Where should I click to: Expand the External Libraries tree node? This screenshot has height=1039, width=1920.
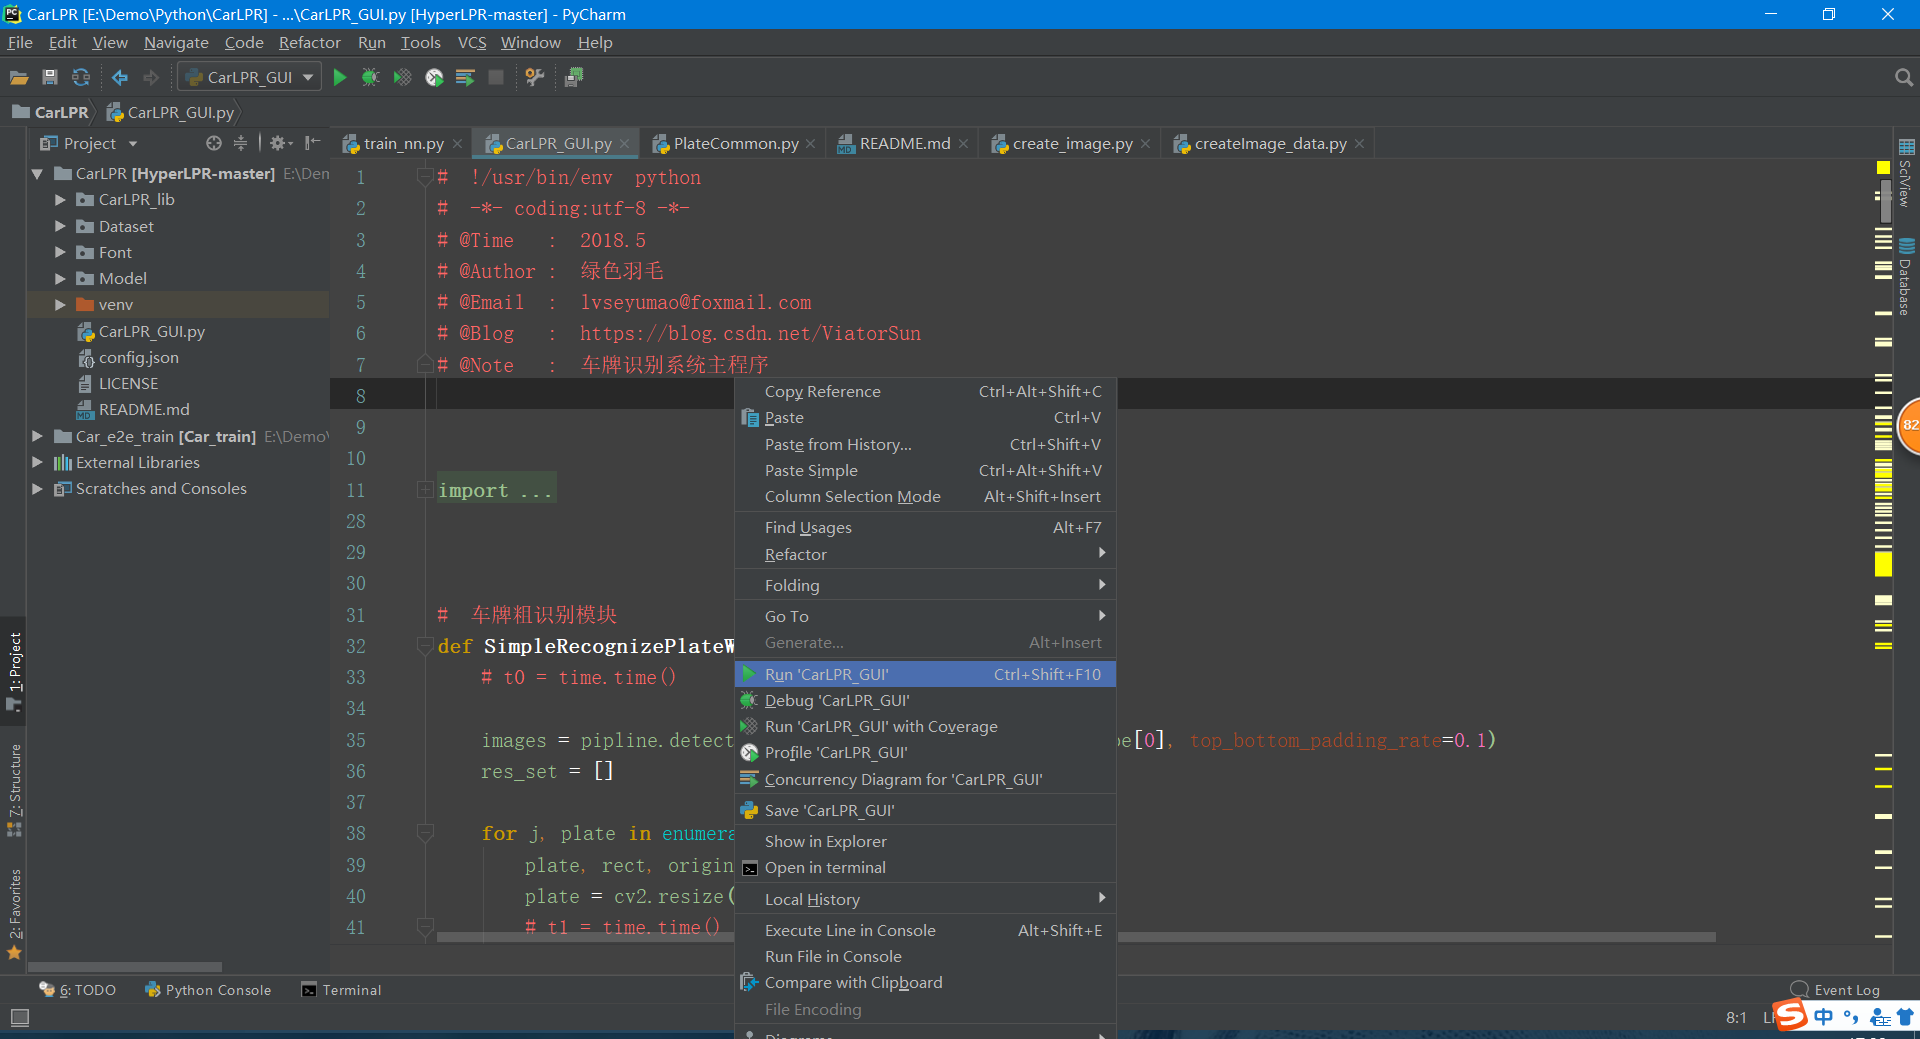(x=38, y=462)
